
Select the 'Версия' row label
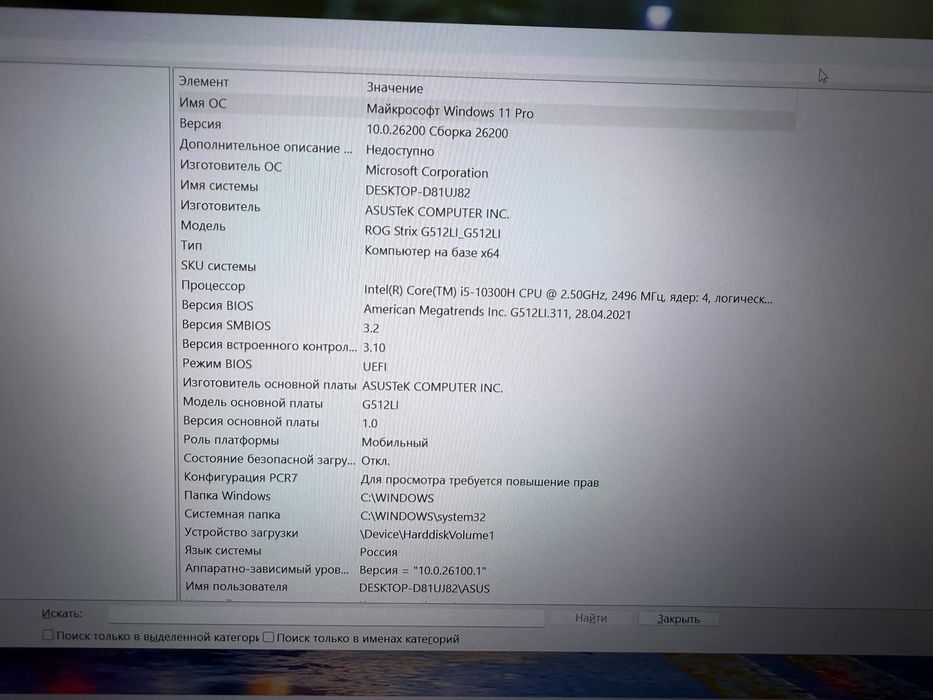coord(201,124)
